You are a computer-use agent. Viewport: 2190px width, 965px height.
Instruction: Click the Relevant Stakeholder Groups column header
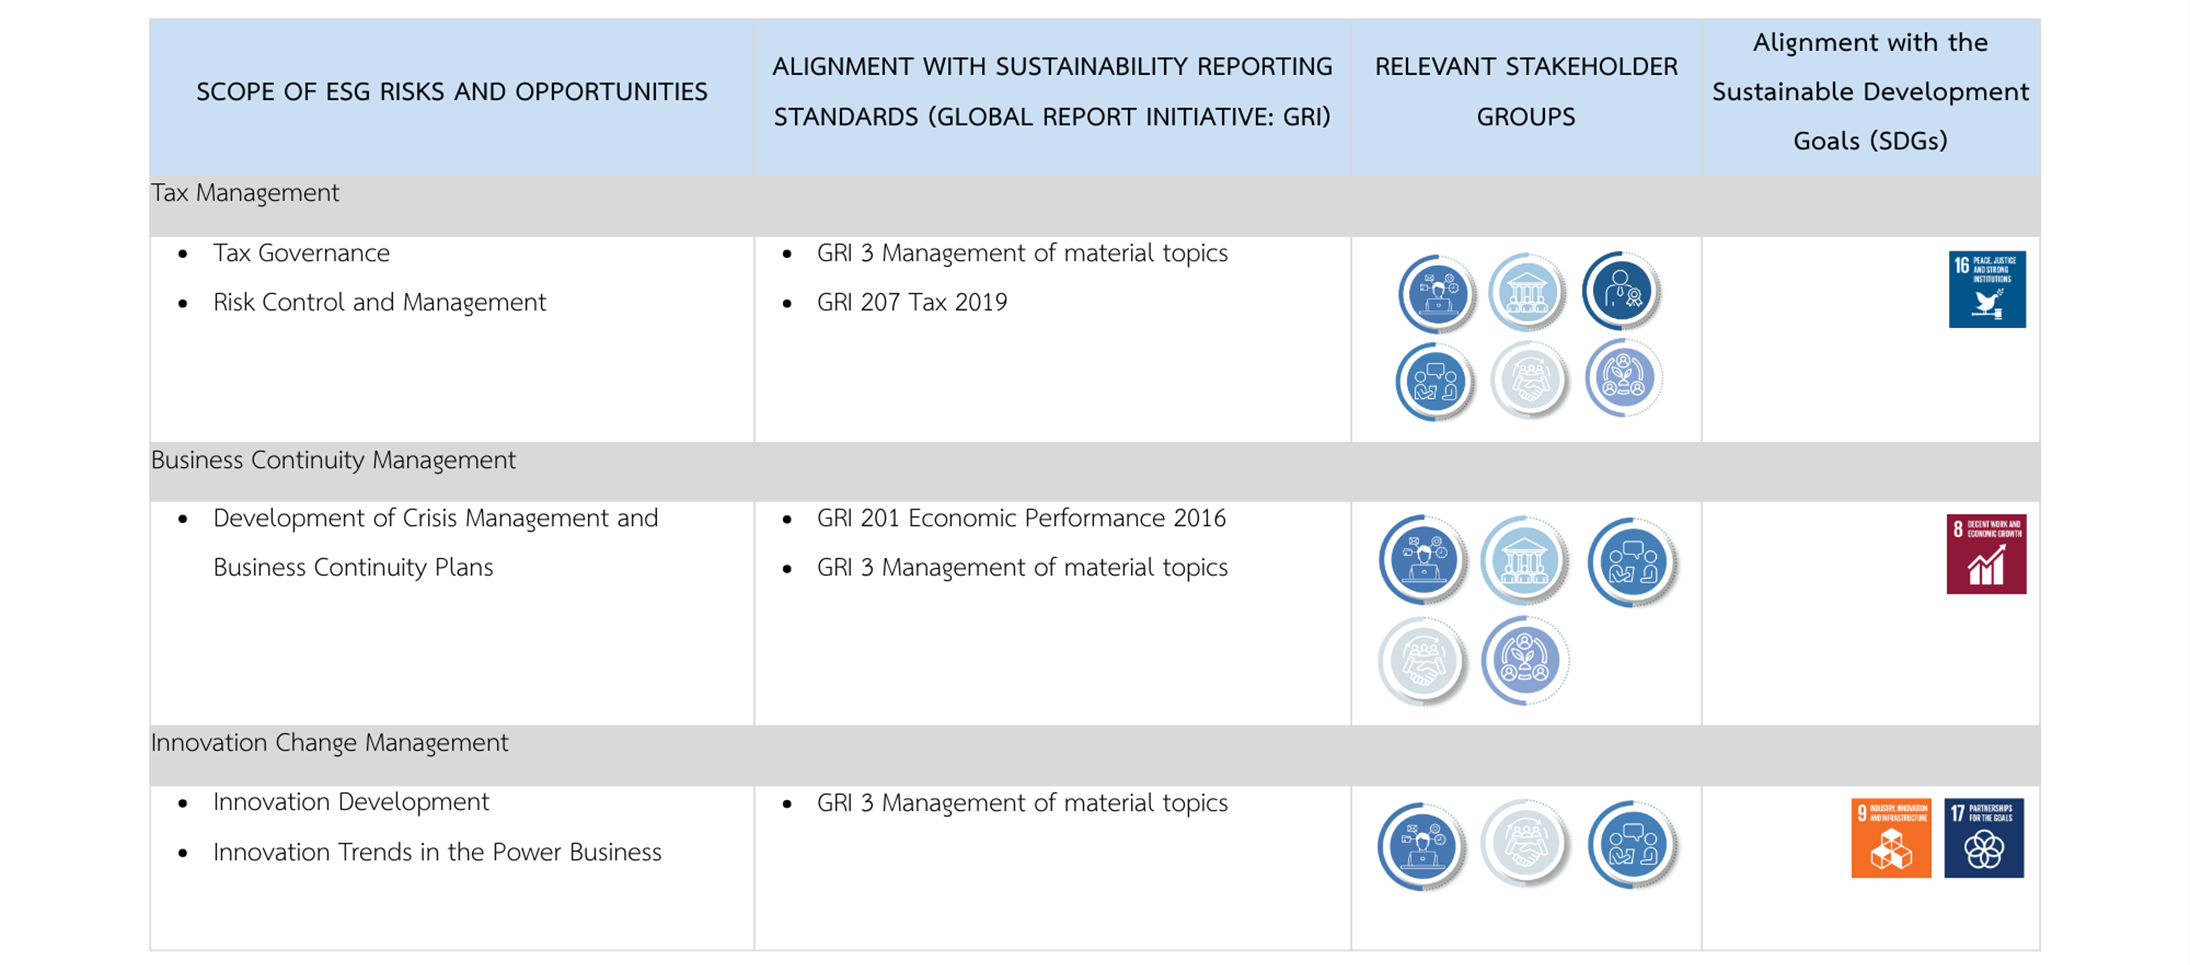coord(1525,92)
